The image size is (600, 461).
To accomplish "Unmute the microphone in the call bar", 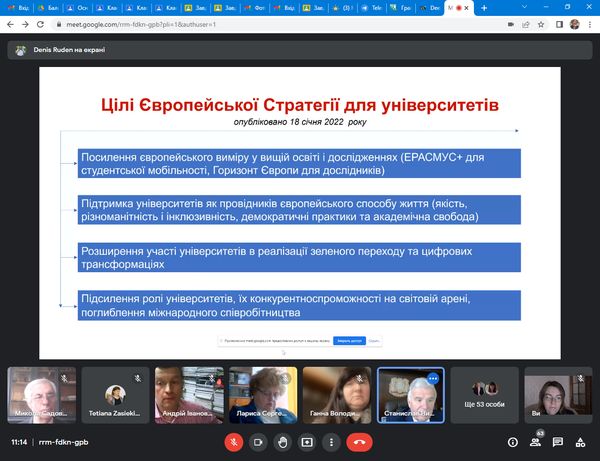I will pyautogui.click(x=232, y=441).
